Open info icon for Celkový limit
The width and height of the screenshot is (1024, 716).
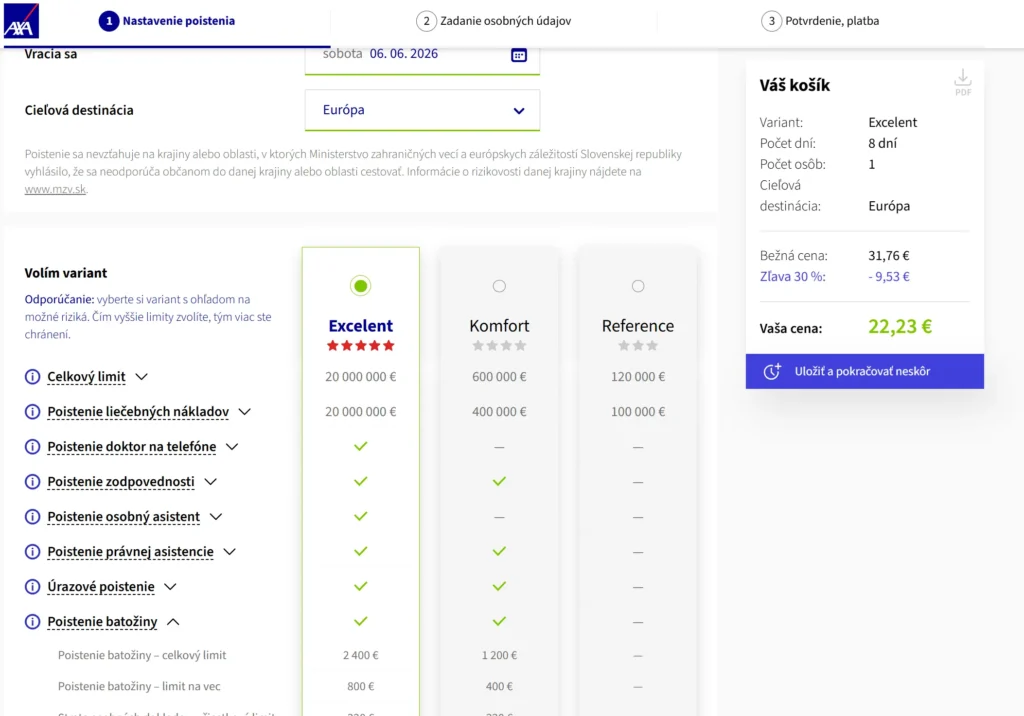pos(32,377)
